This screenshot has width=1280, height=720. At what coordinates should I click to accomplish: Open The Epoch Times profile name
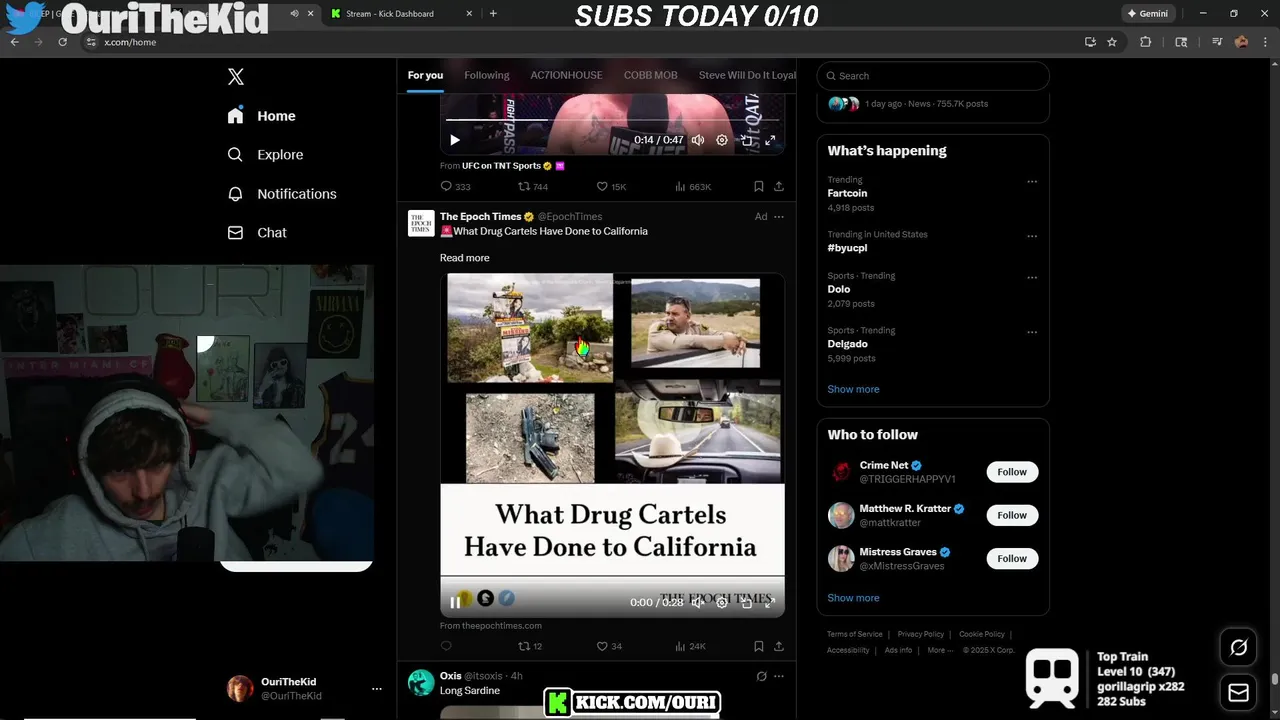coord(480,216)
